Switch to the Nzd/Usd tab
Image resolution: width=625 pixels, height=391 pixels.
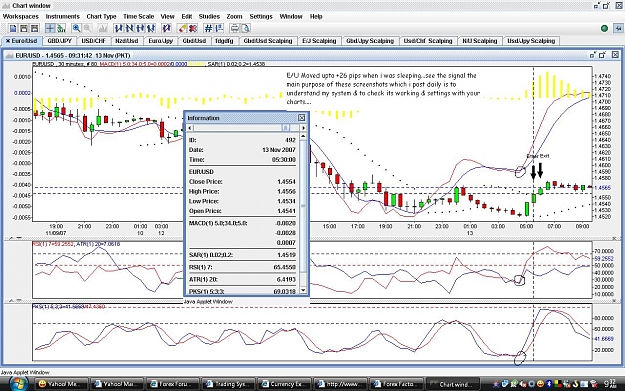coord(127,41)
